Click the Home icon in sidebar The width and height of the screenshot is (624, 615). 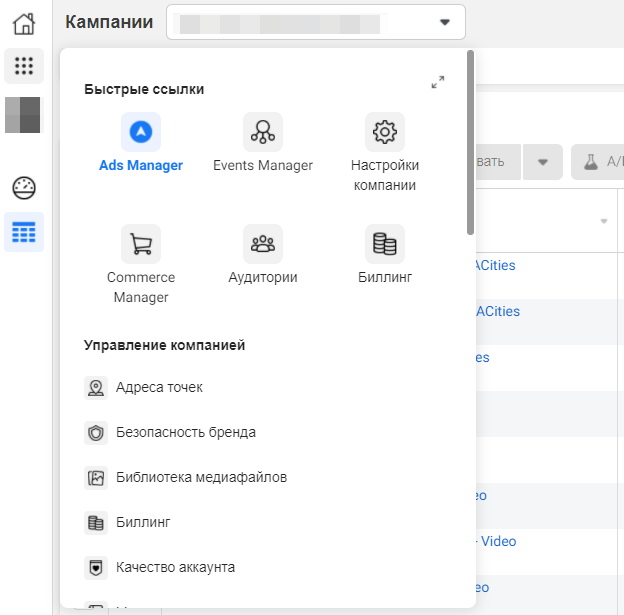pos(24,24)
